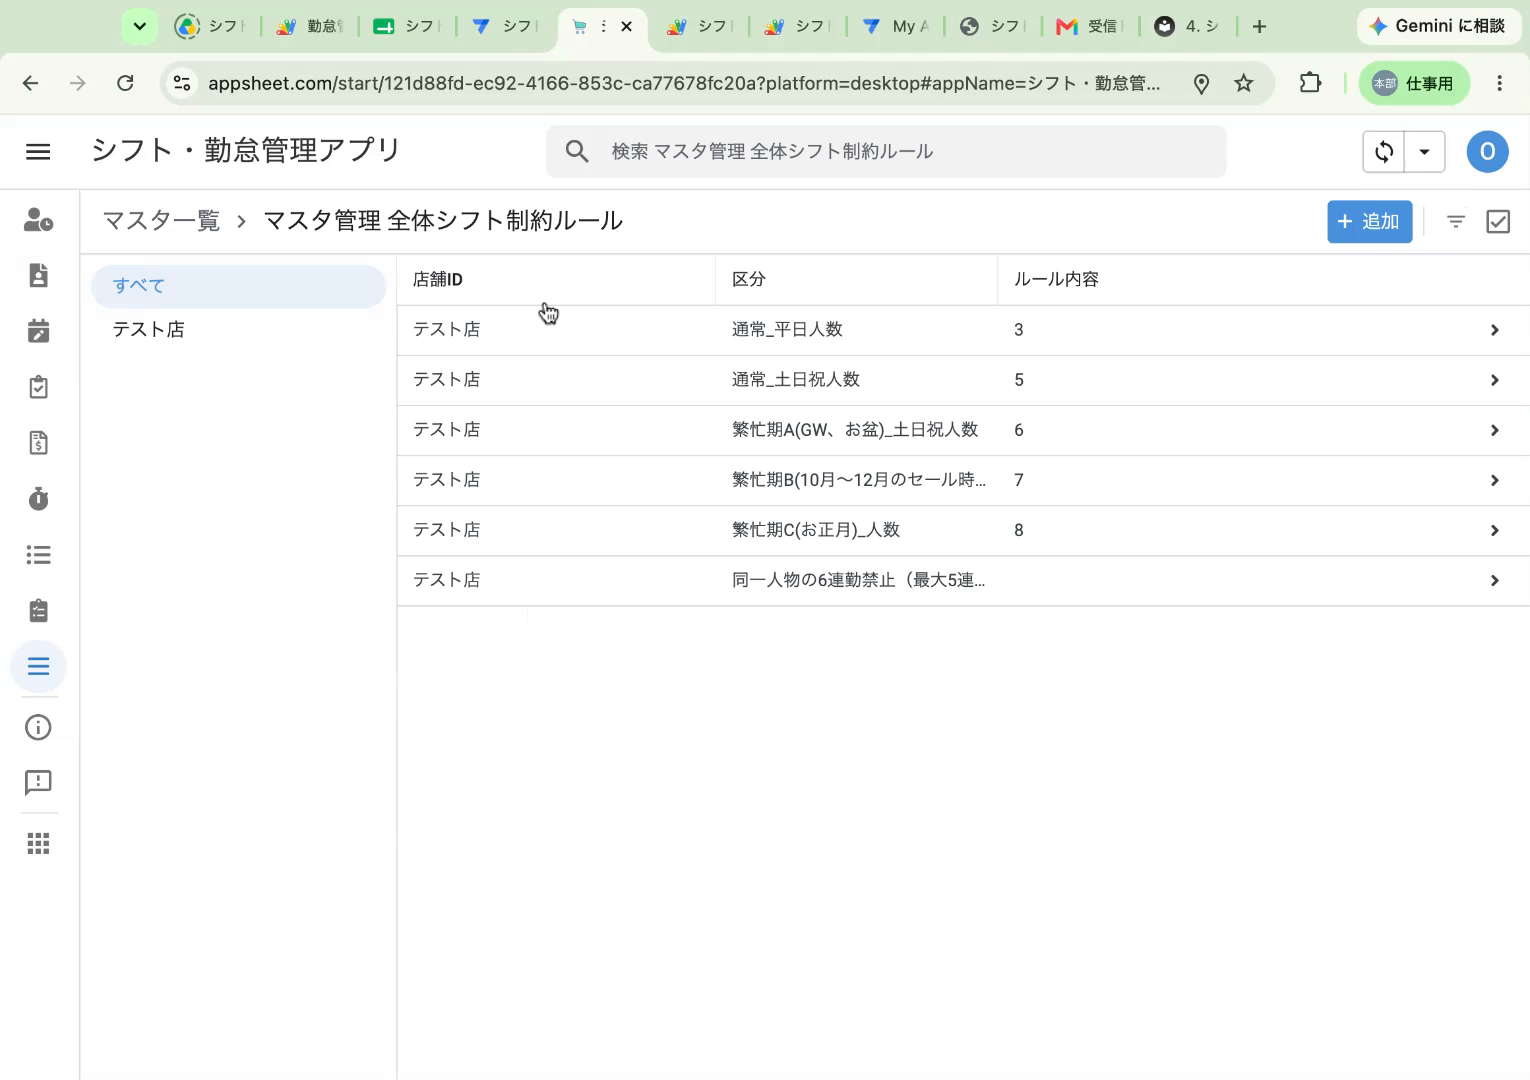
Task: Click the site info icon in address bar
Action: (x=182, y=83)
